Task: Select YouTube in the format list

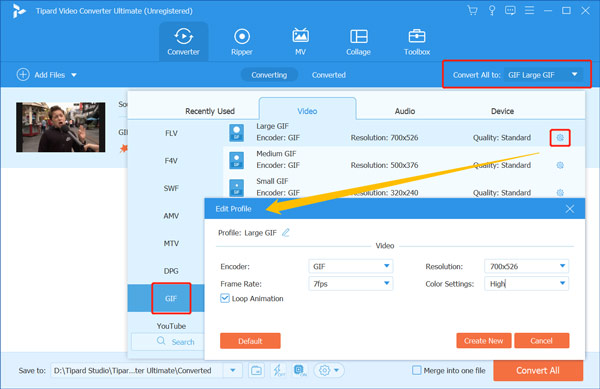Action: tap(171, 326)
